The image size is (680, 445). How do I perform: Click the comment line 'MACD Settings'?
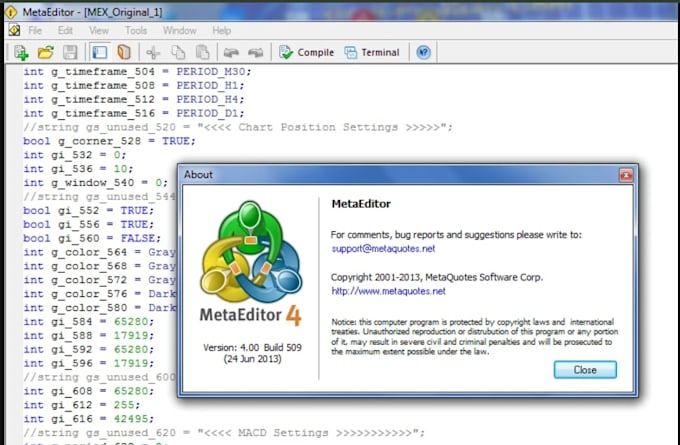point(224,432)
